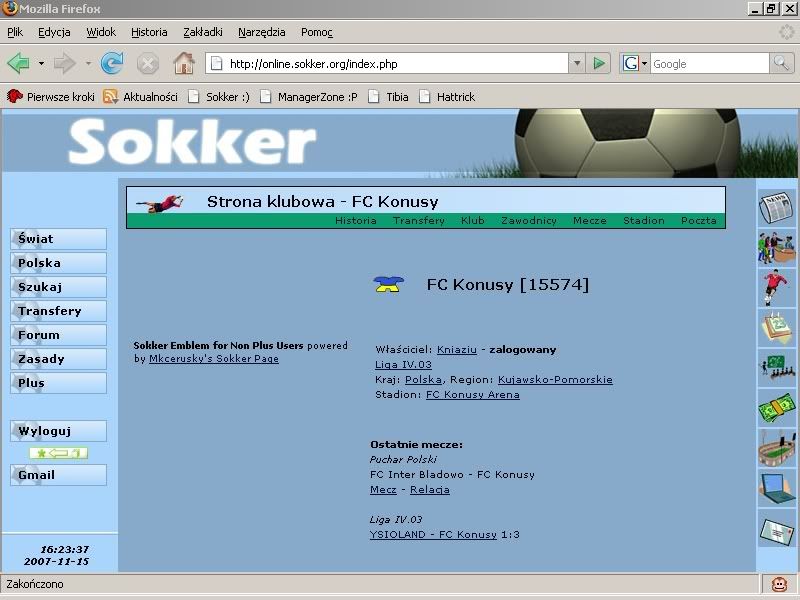Open the Liga IV.03 link
The height and width of the screenshot is (600, 800).
point(403,364)
